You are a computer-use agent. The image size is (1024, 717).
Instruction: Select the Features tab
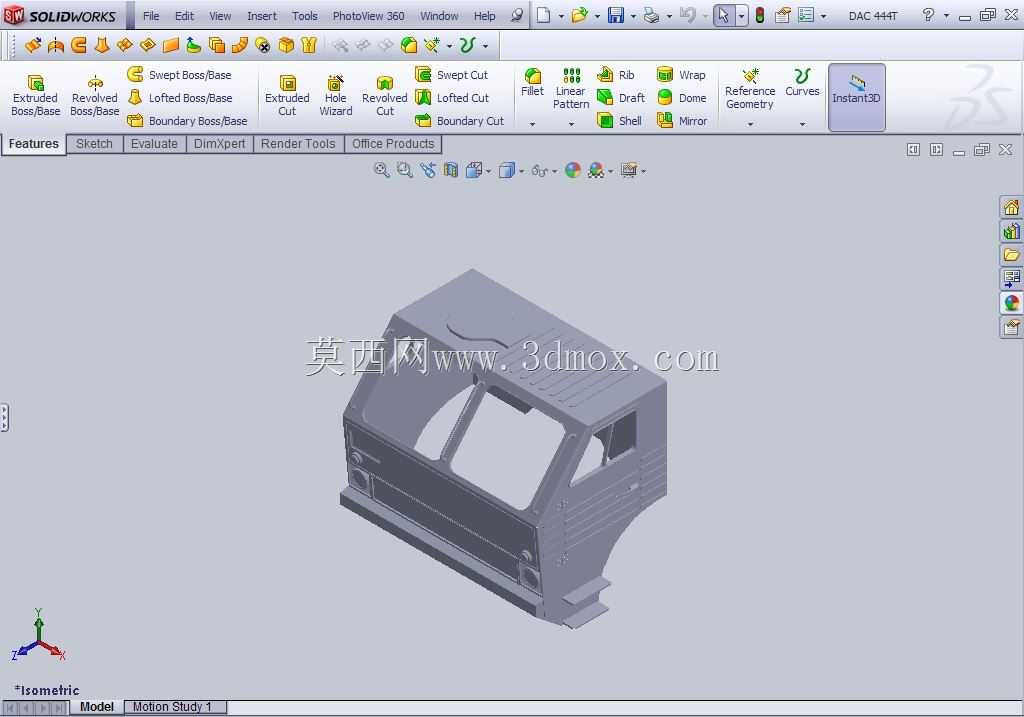33,144
